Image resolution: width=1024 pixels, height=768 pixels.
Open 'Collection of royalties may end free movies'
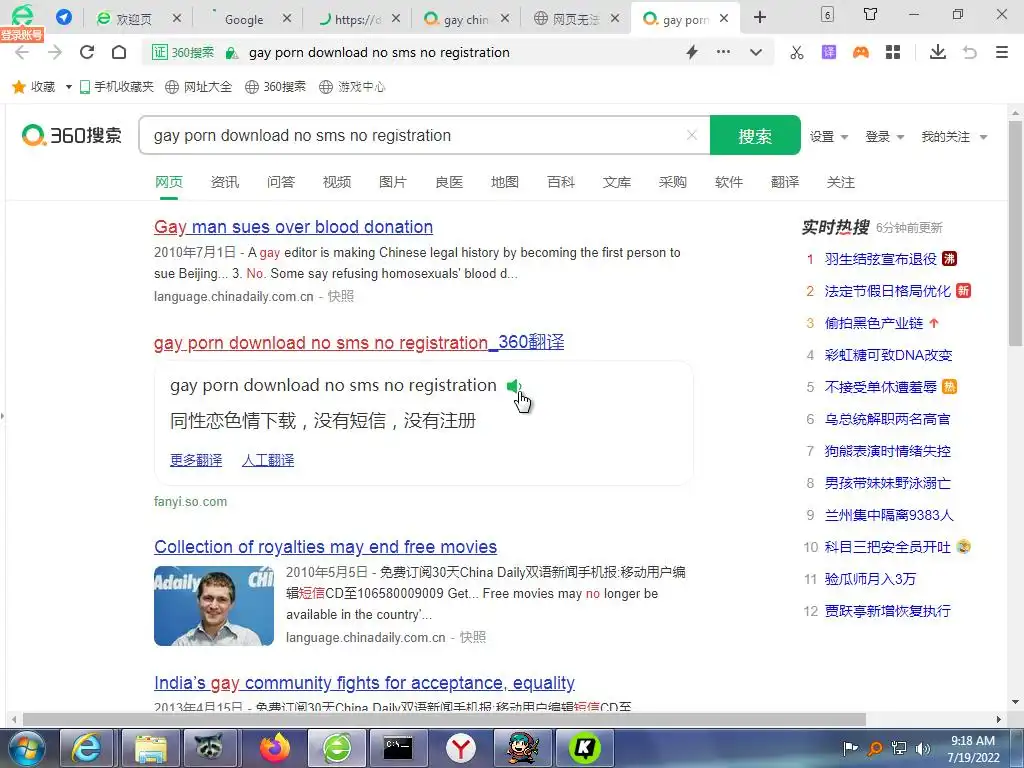point(325,547)
